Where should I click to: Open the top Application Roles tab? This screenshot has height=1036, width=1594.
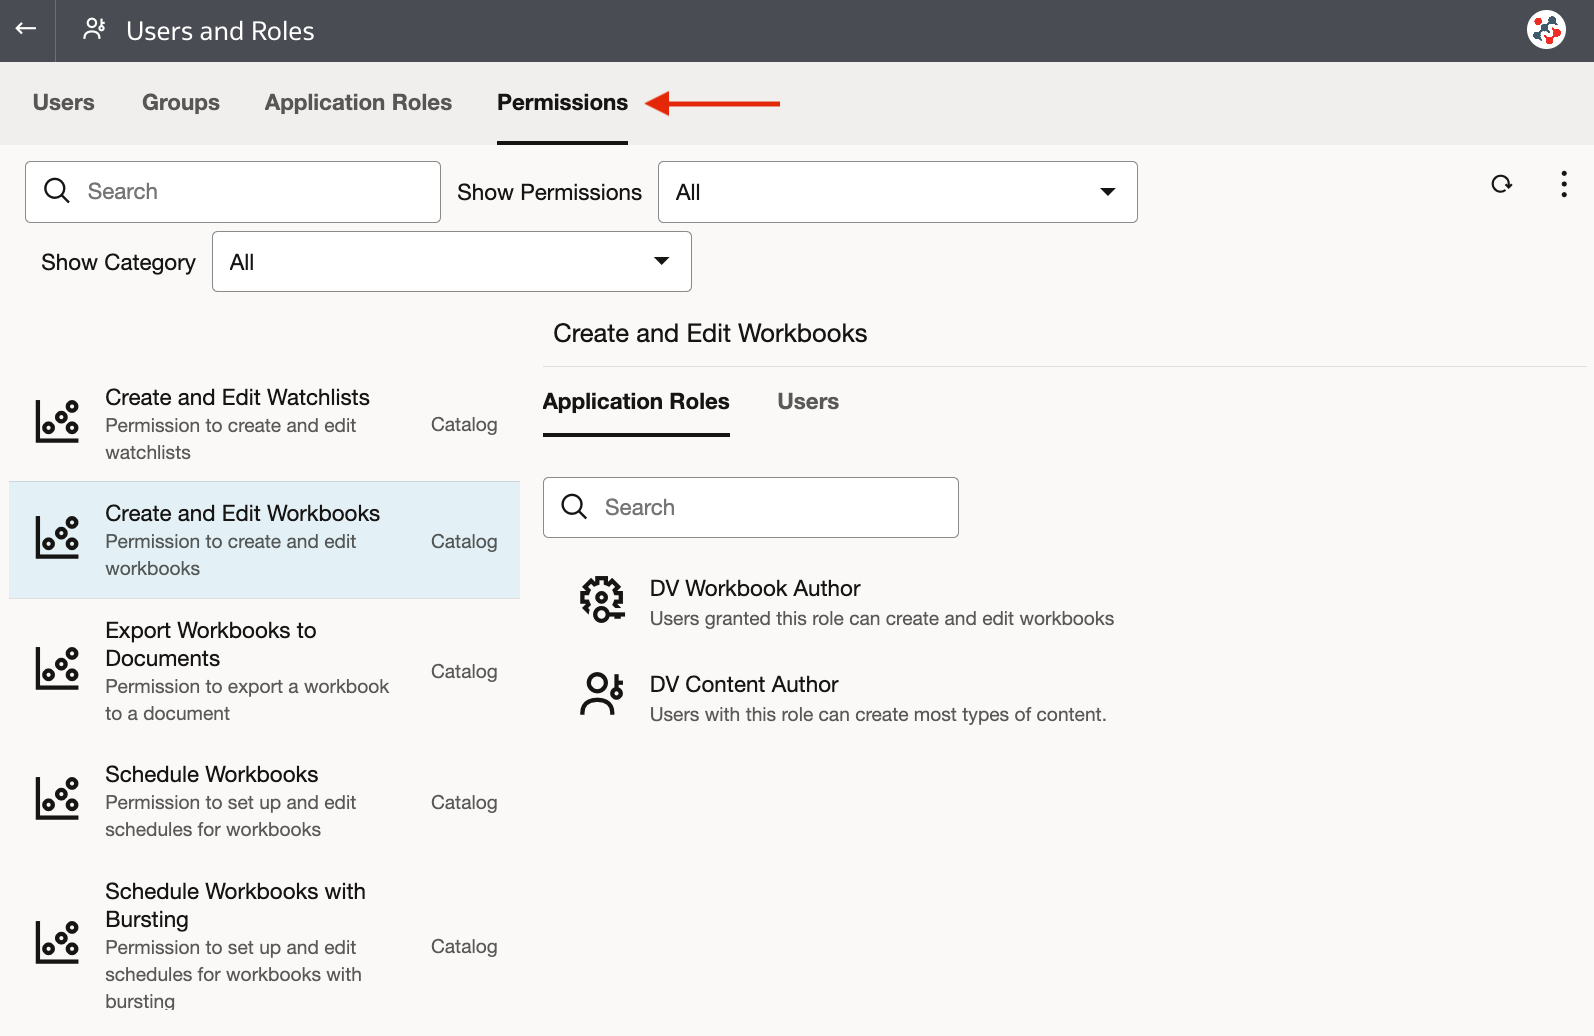358,103
